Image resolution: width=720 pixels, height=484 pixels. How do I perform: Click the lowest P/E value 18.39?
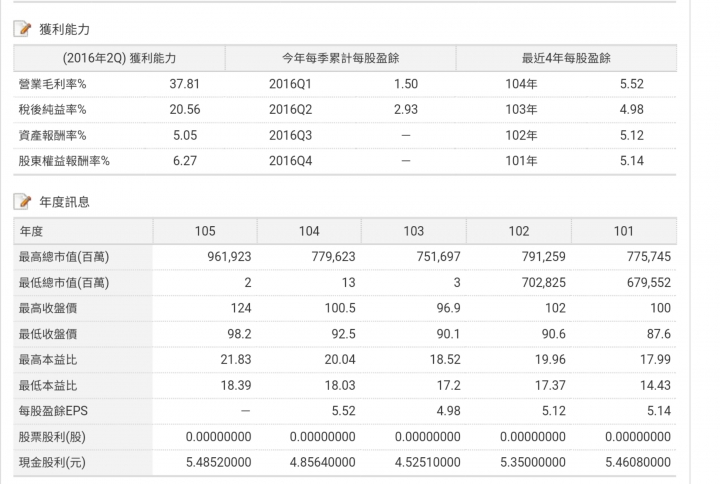[236, 385]
